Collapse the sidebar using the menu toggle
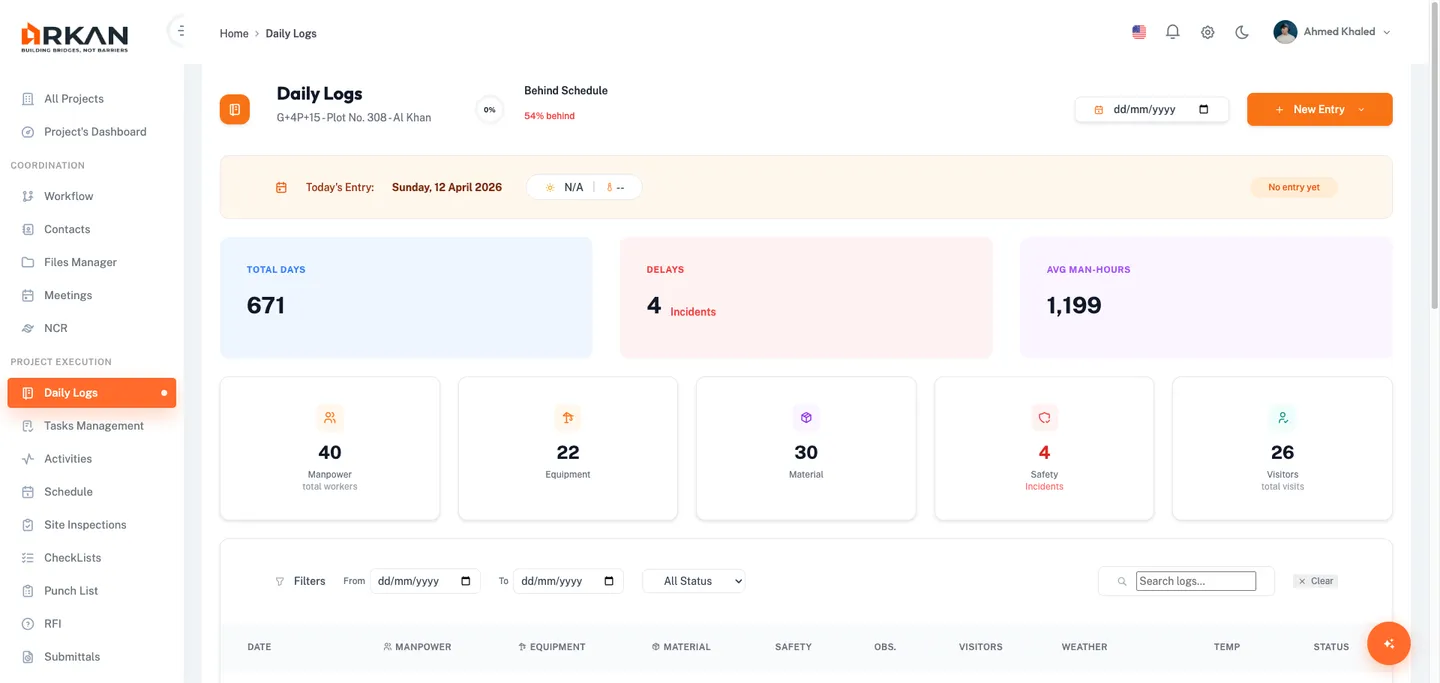Viewport: 1440px width, 683px height. click(180, 31)
